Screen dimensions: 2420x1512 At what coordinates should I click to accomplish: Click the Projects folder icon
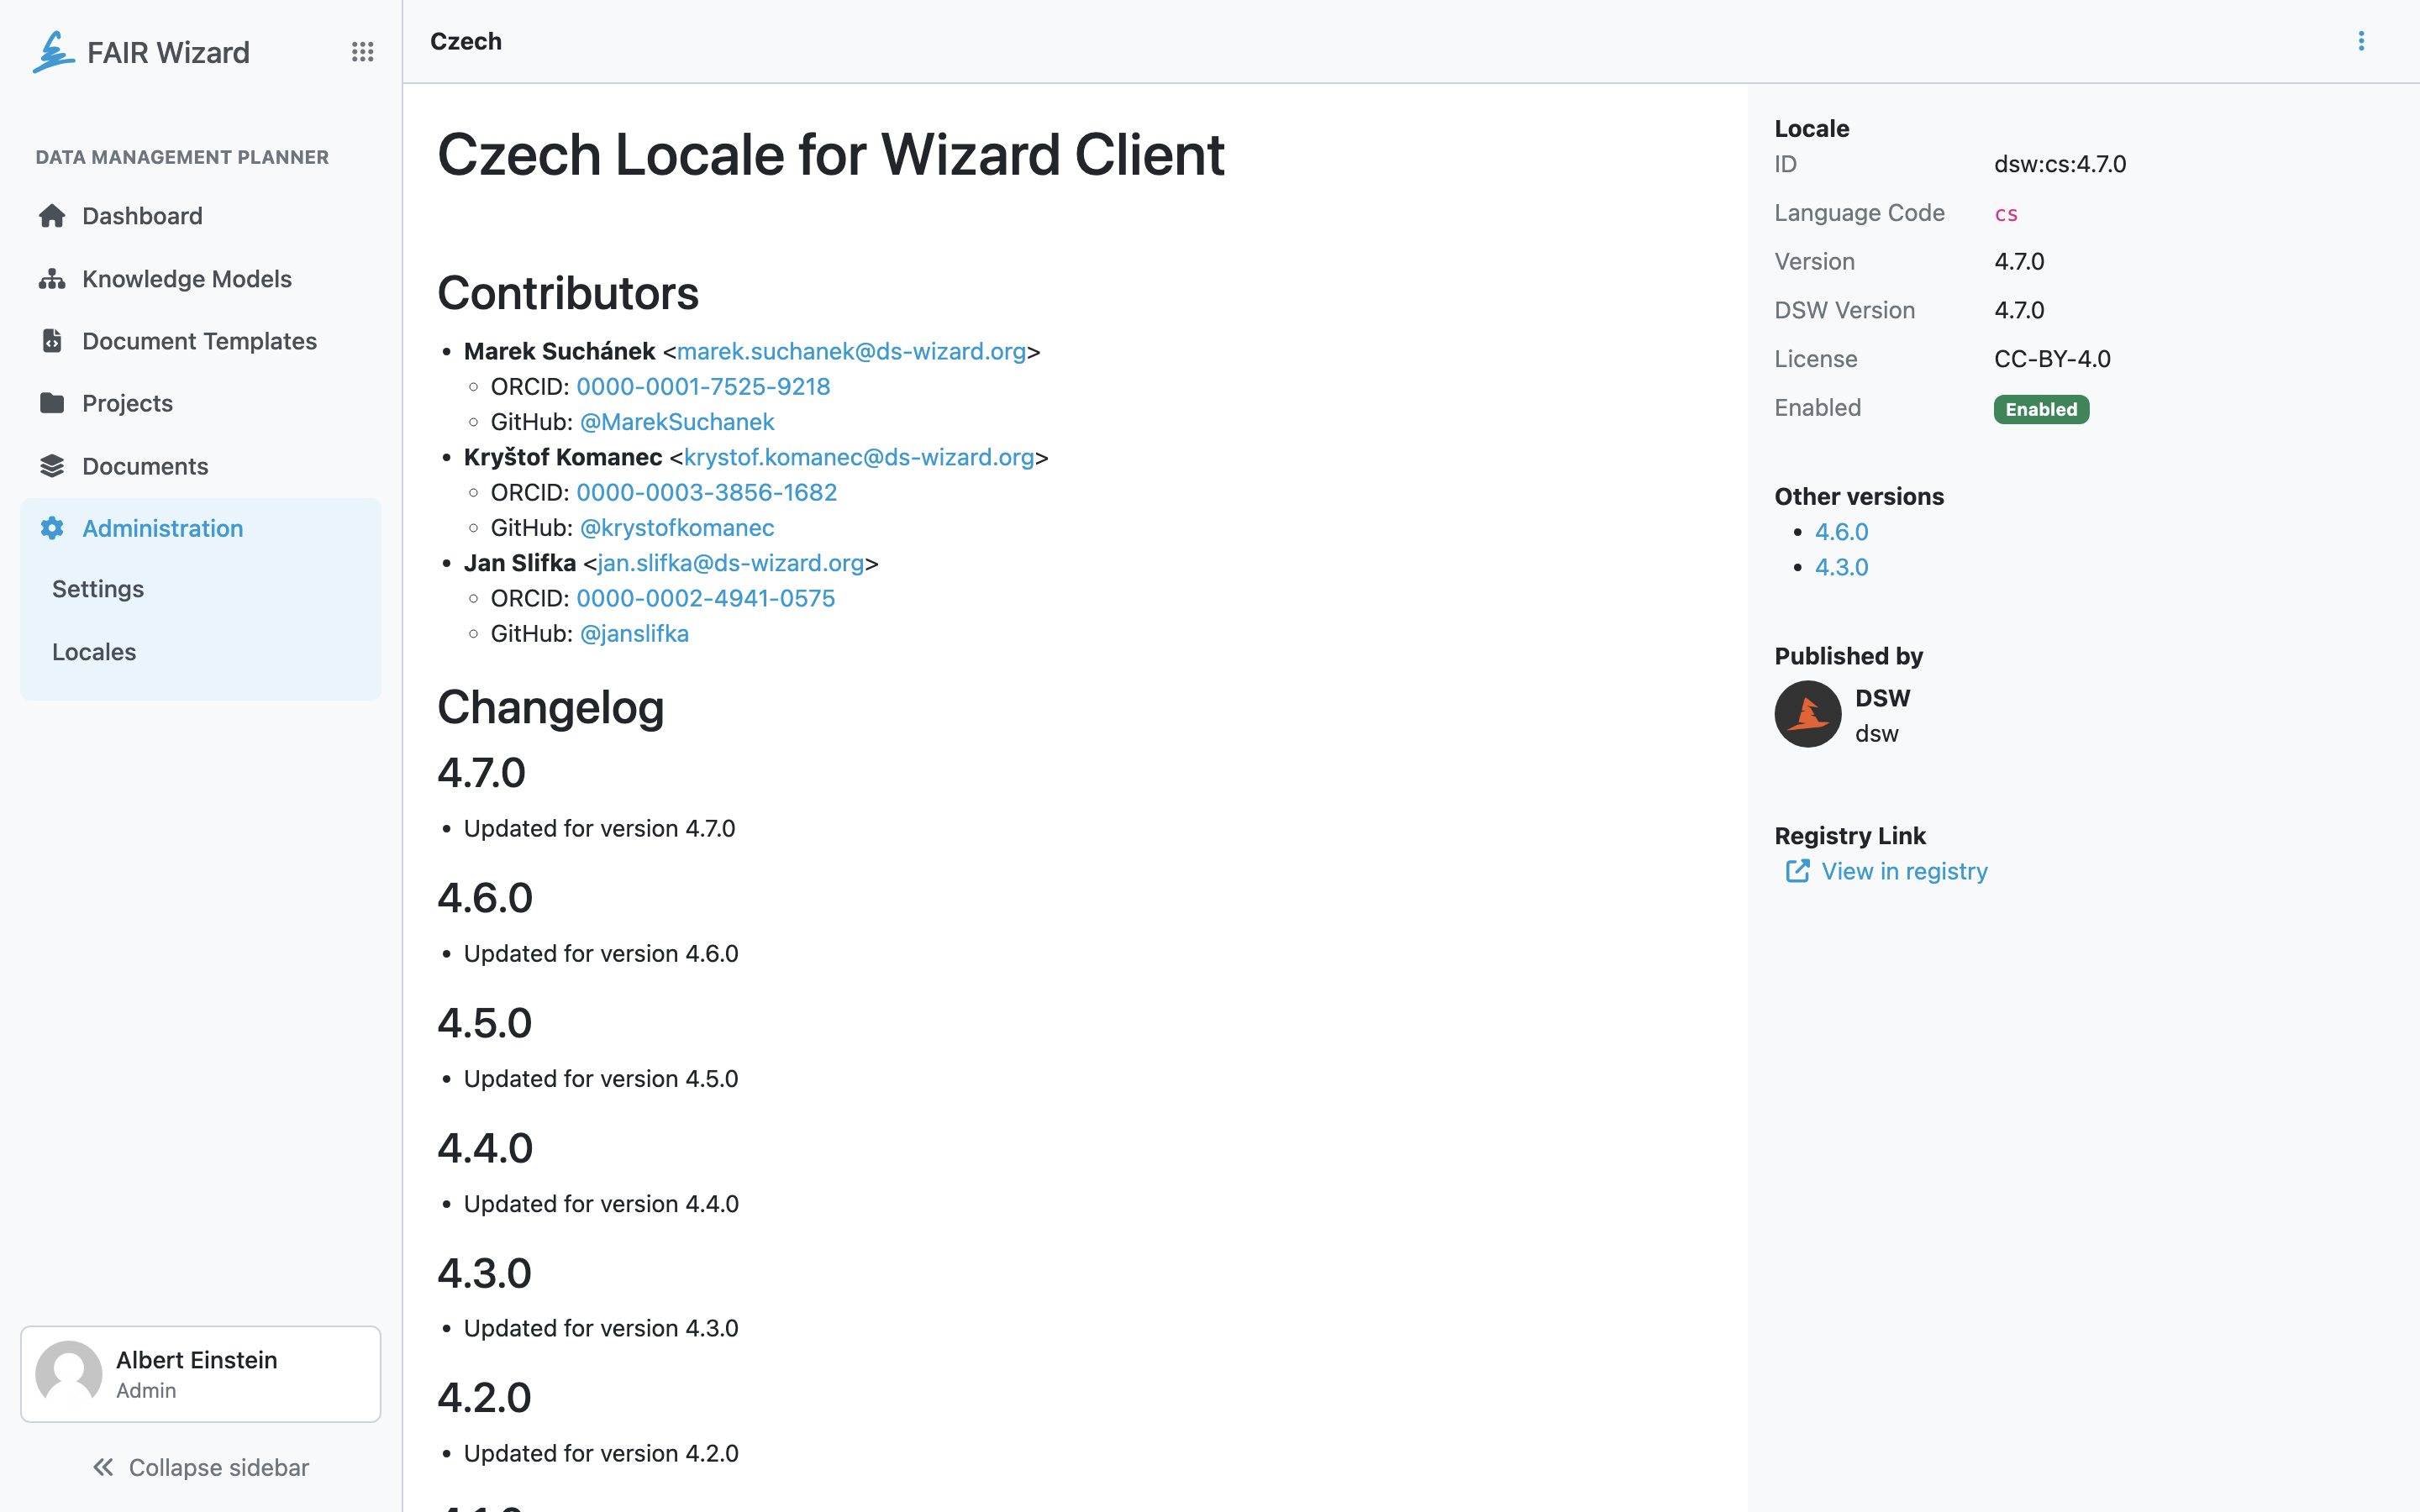point(52,403)
